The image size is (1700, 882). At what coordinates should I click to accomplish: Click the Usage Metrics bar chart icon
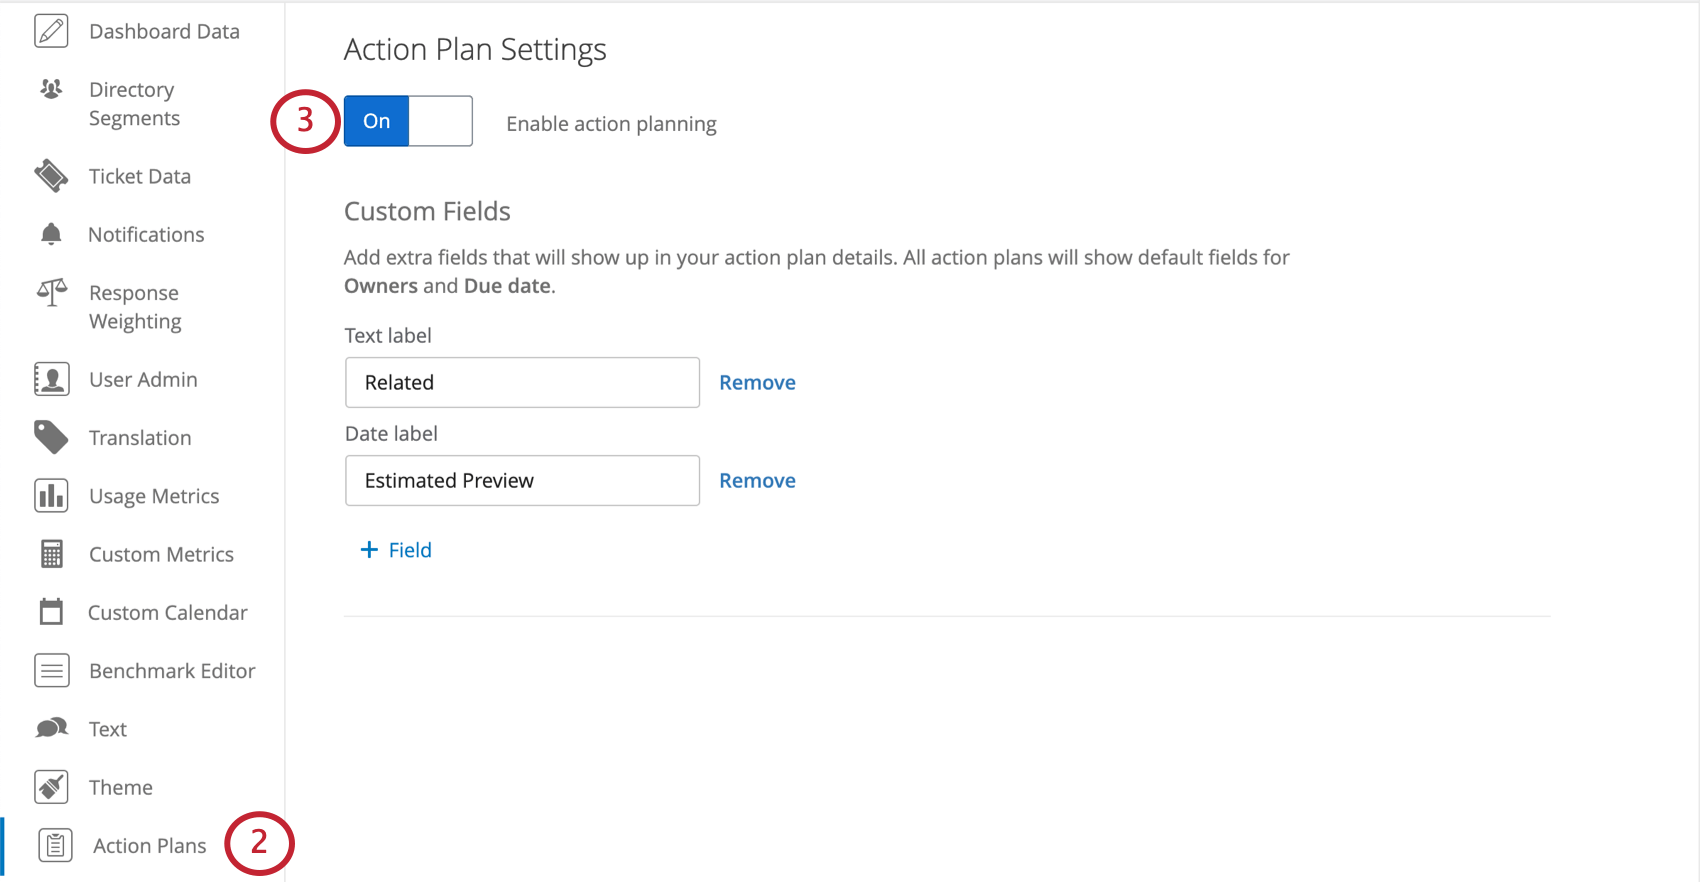pyautogui.click(x=51, y=496)
